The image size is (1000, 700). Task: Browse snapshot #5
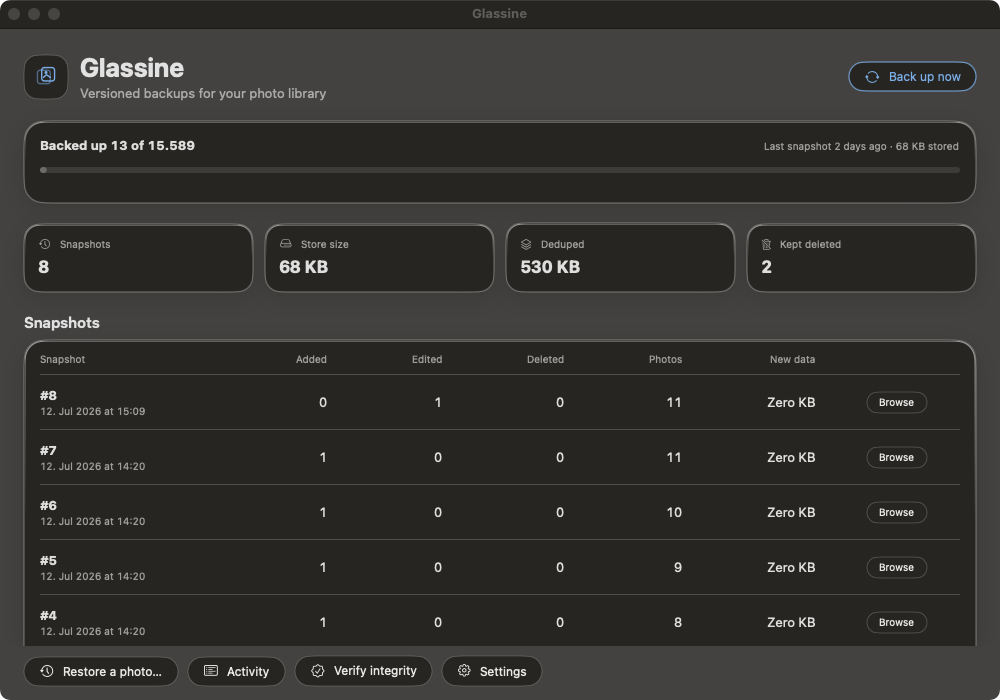[896, 567]
